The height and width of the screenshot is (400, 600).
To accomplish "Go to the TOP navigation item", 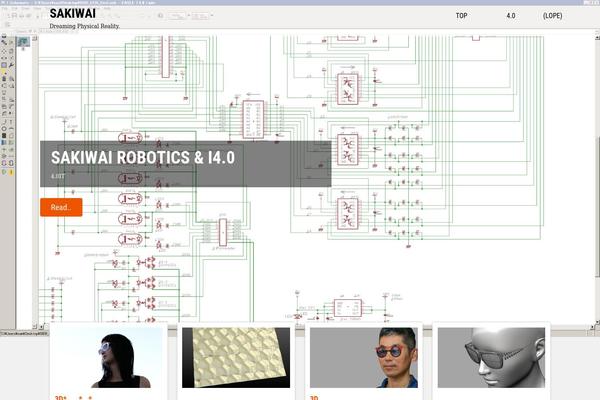I will coord(461,16).
